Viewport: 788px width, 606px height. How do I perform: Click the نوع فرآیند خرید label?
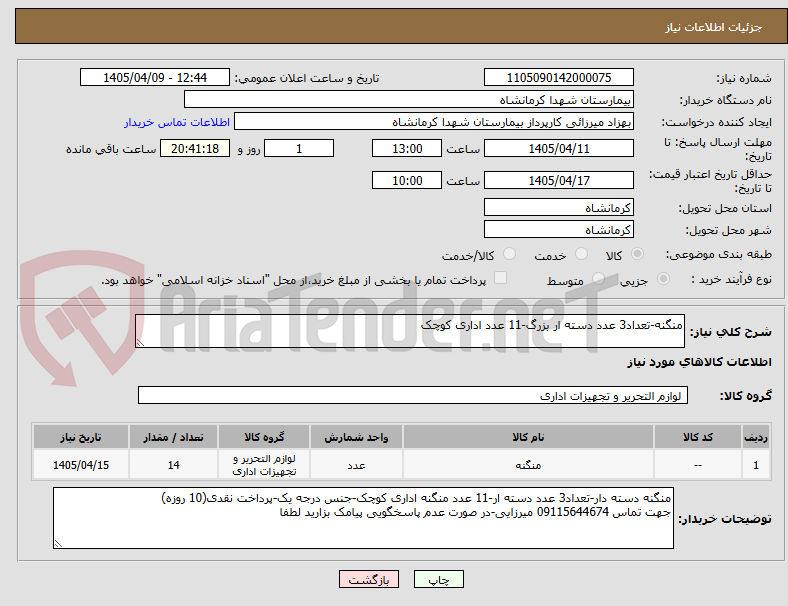tap(732, 279)
